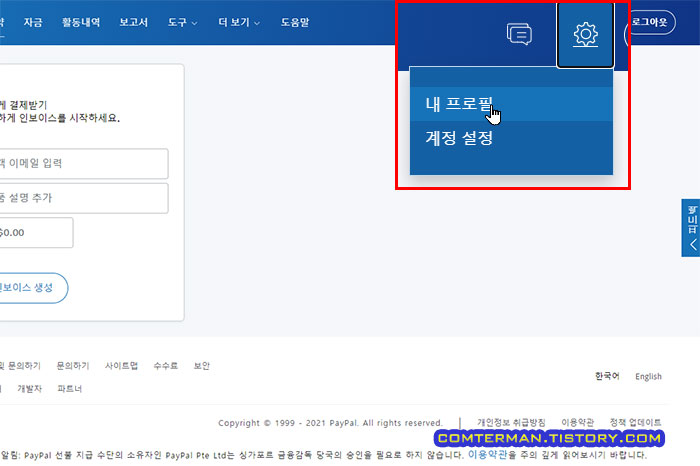This screenshot has height=466, width=700.
Task: Open the messages chat bubble icon
Action: (x=519, y=34)
